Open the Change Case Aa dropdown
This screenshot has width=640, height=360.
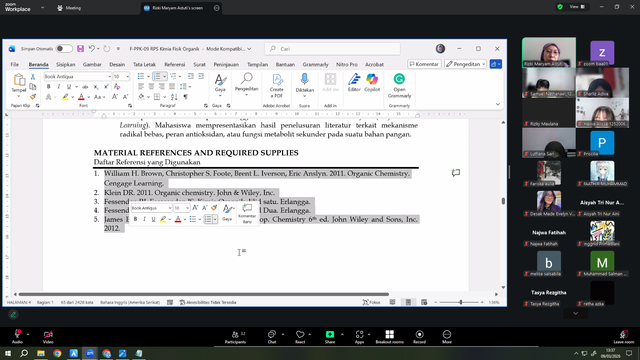(100, 97)
